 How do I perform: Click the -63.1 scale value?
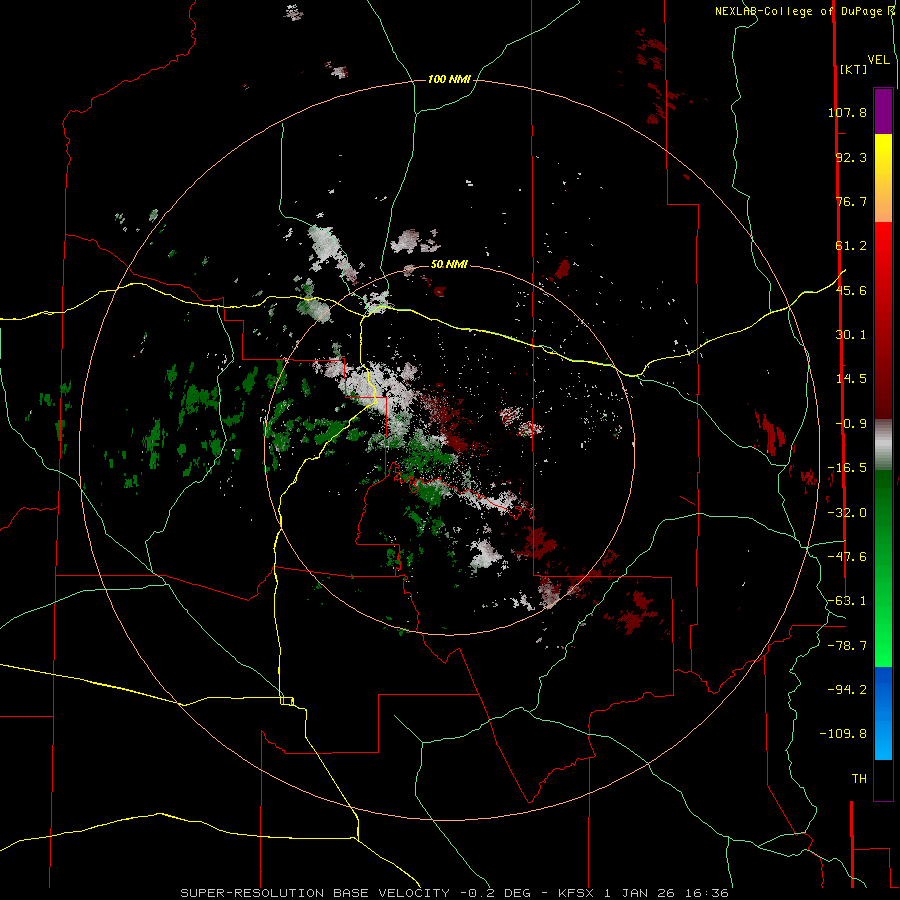(x=847, y=601)
